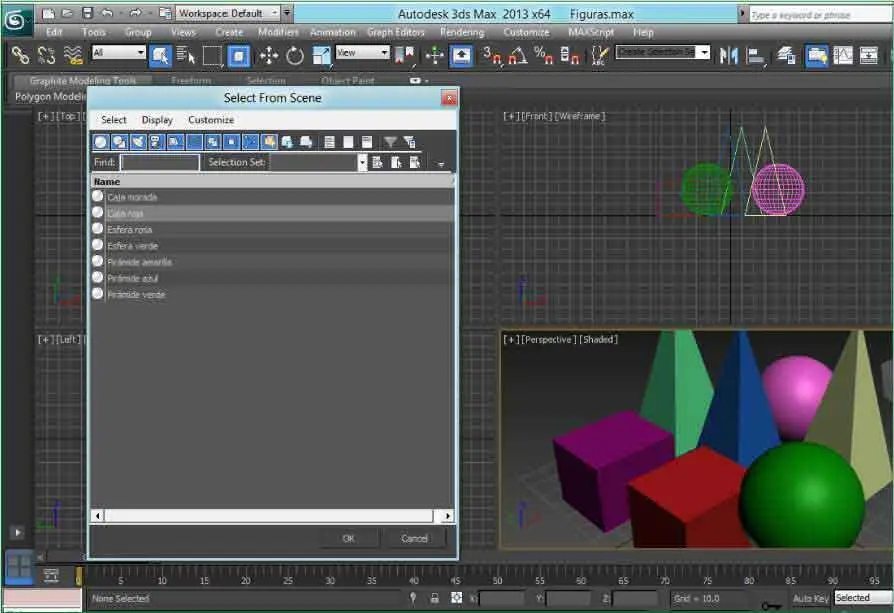Click the Unlink Selection tool
Screen dimensions: 894x613
point(46,55)
